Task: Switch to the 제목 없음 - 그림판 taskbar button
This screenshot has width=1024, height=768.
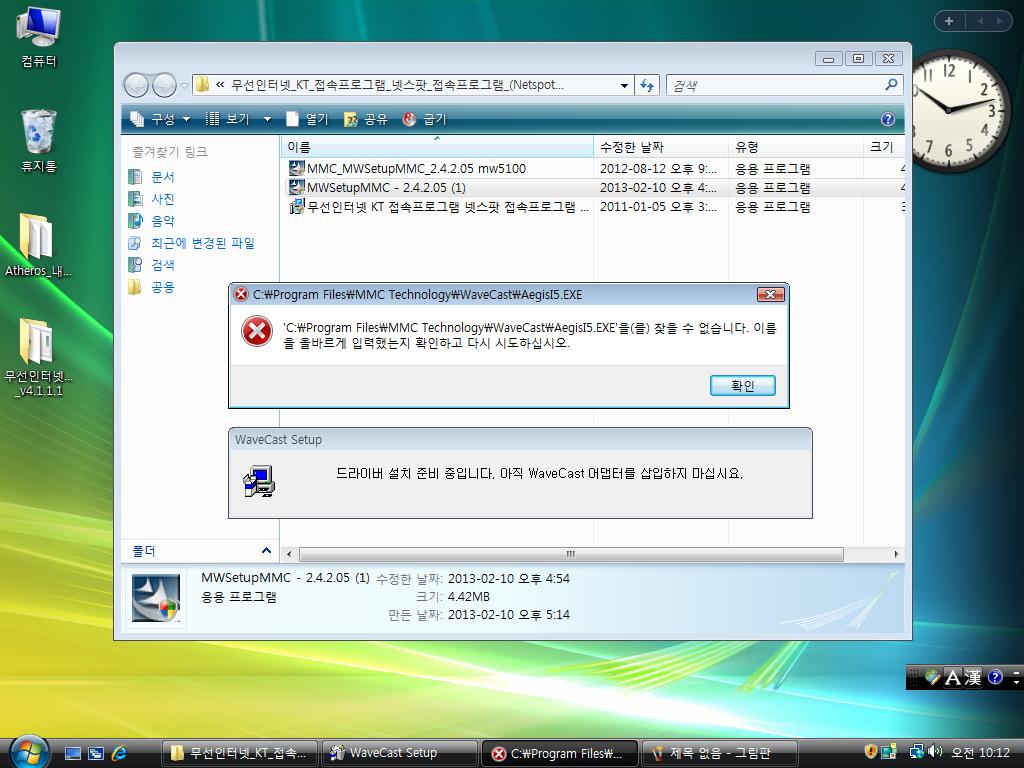Action: coord(720,753)
